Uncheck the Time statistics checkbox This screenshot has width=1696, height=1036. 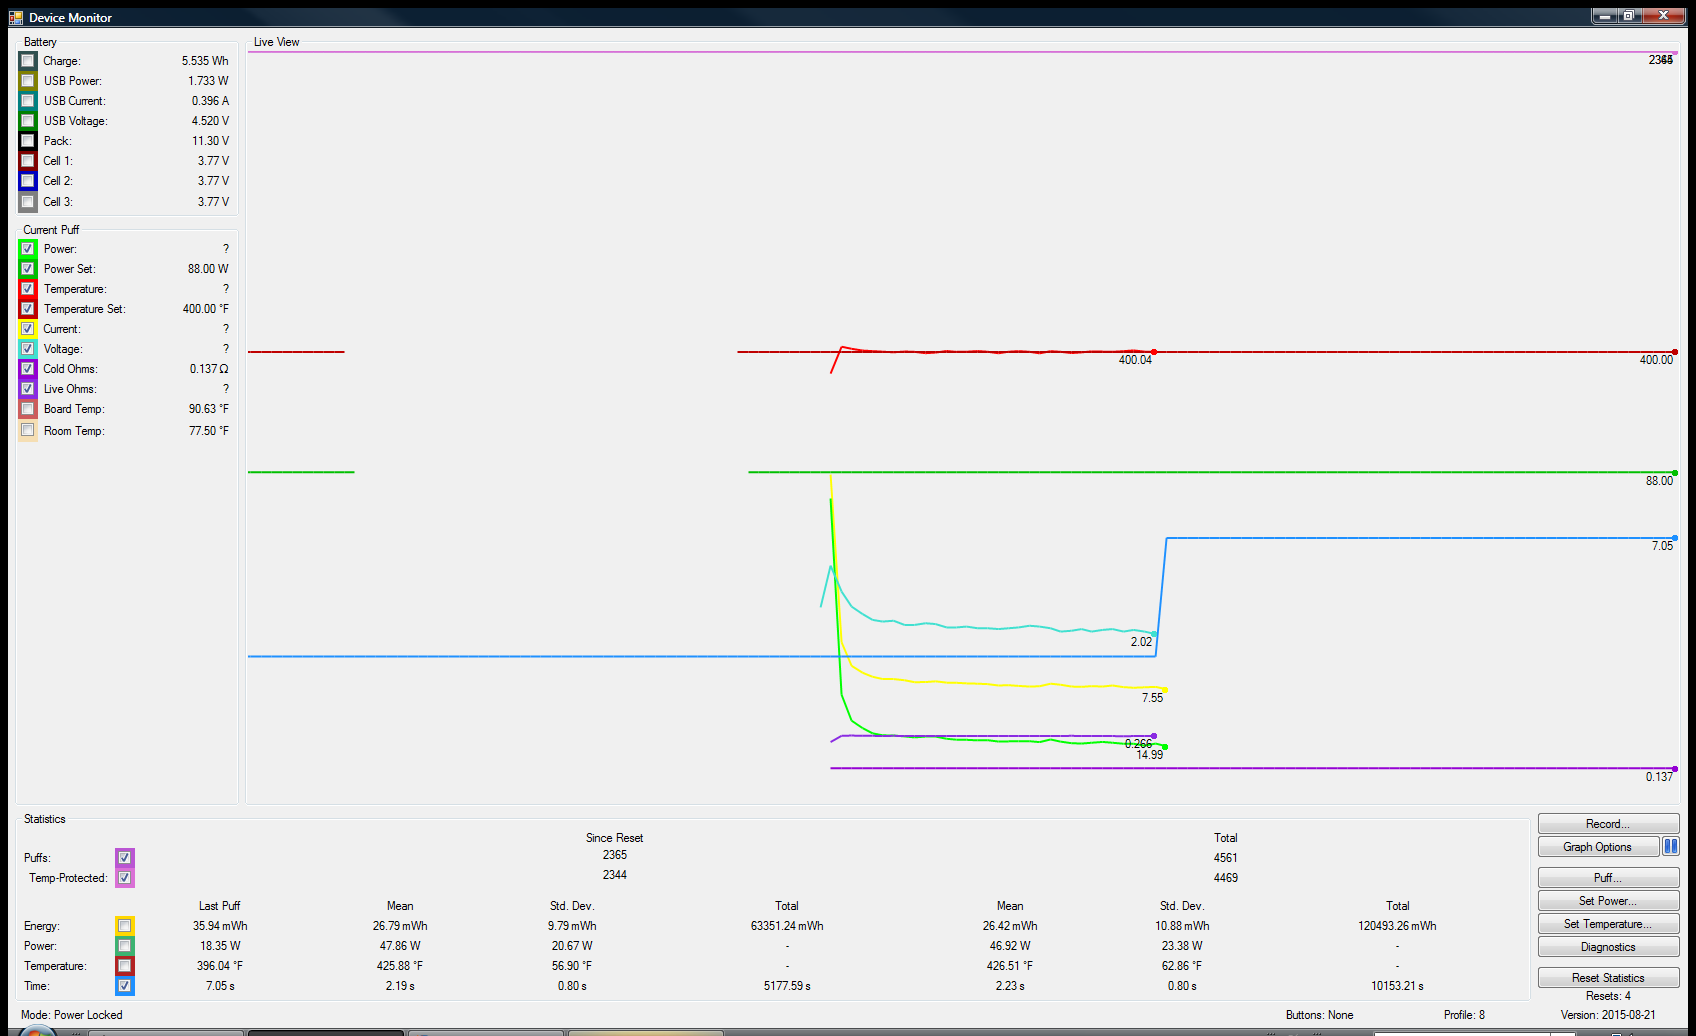(125, 986)
